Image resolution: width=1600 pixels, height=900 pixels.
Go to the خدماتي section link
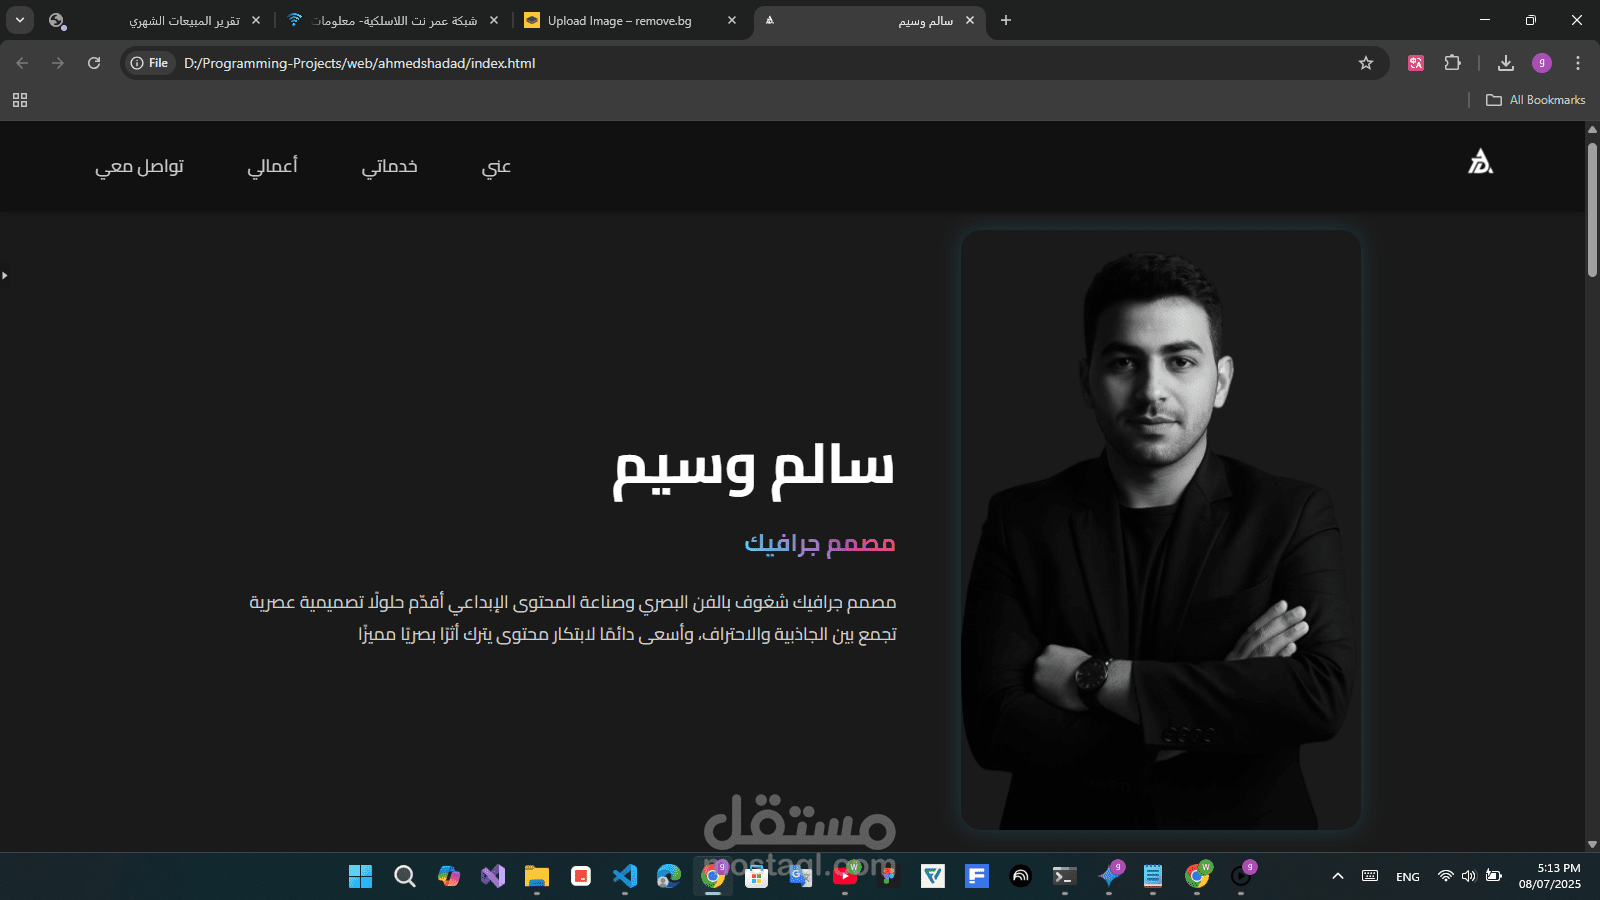(389, 166)
